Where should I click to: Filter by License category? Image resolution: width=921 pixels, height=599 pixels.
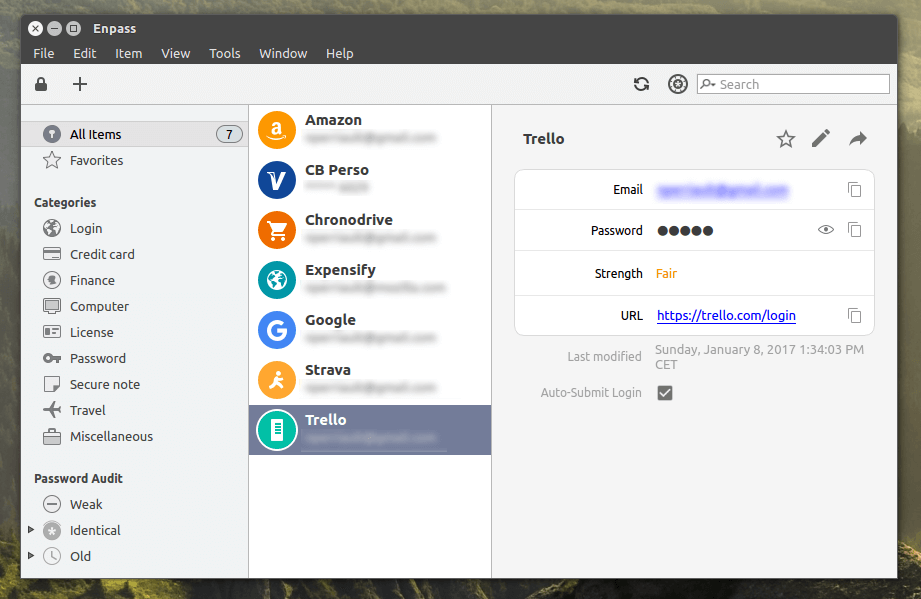click(135, 332)
